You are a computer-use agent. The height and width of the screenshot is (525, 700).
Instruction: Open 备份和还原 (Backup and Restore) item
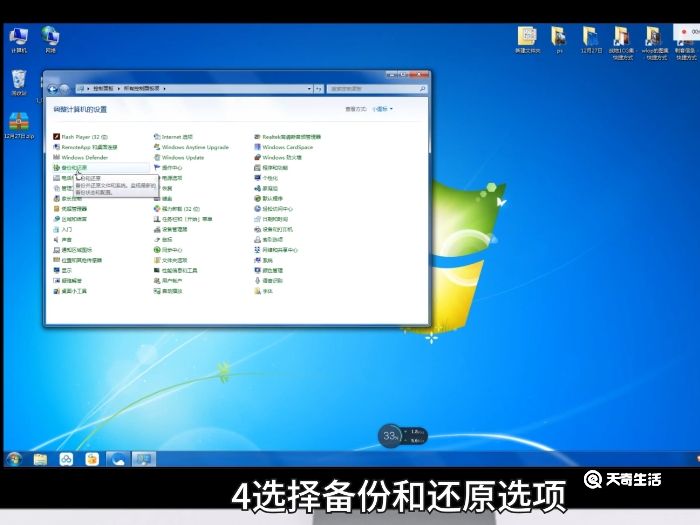pyautogui.click(x=71, y=168)
